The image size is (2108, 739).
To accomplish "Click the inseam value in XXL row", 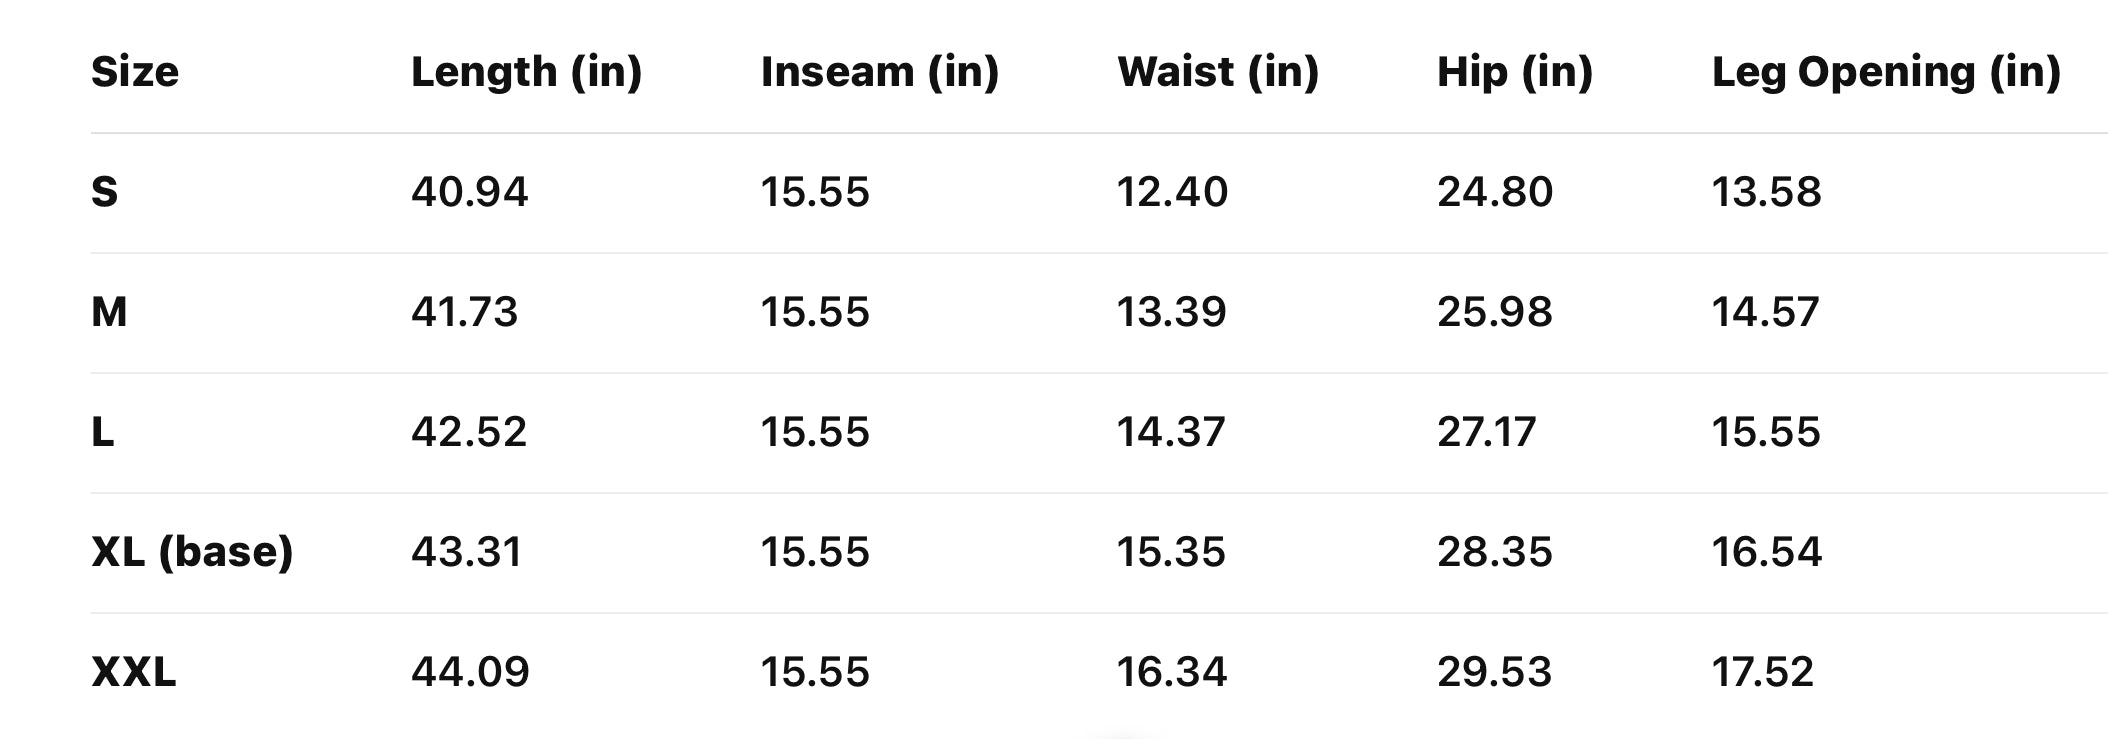I will [x=815, y=672].
